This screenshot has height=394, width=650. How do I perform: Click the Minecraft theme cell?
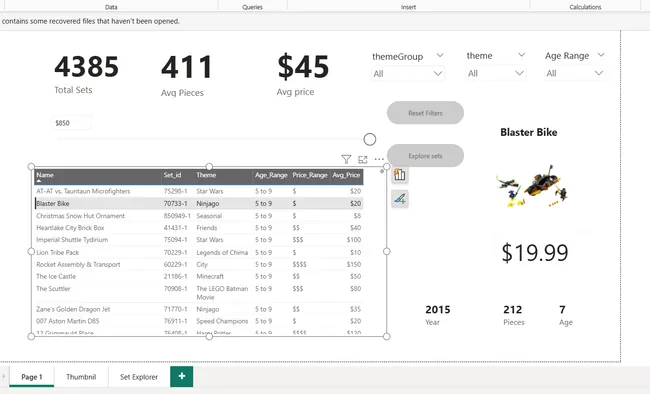[x=210, y=276]
